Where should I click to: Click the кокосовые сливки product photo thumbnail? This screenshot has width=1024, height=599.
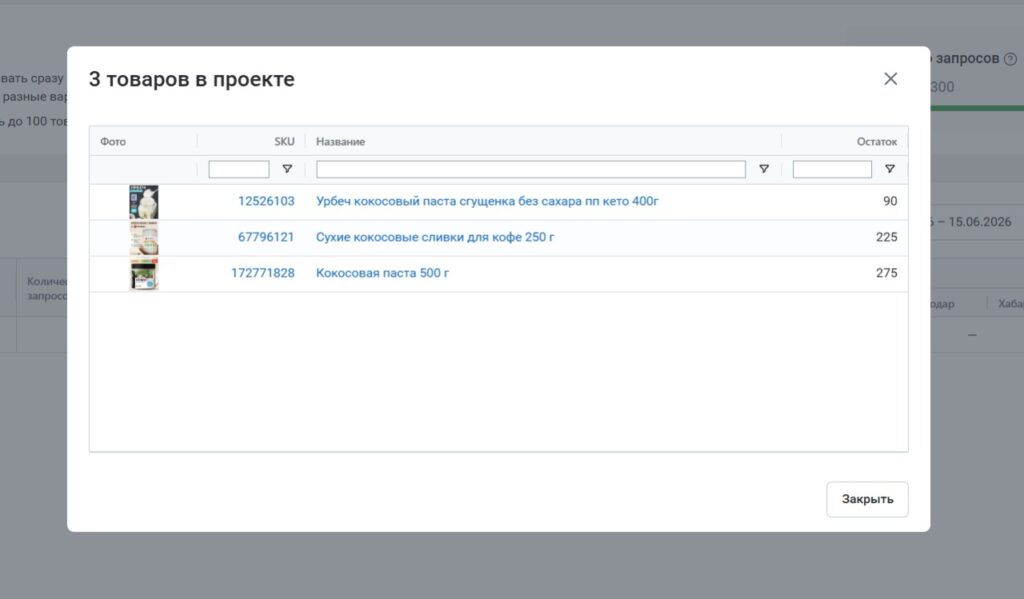[x=144, y=238]
